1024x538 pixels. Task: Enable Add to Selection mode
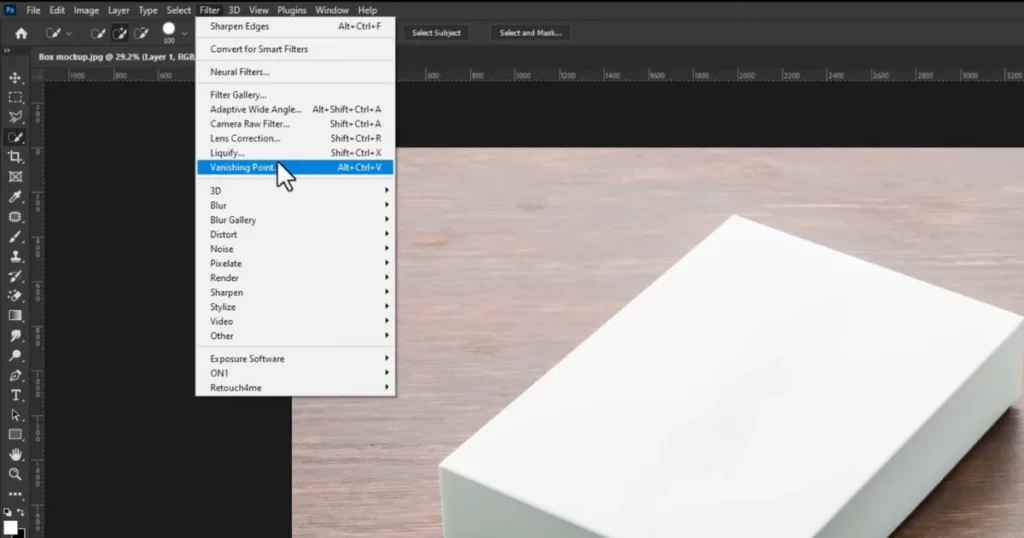[120, 33]
